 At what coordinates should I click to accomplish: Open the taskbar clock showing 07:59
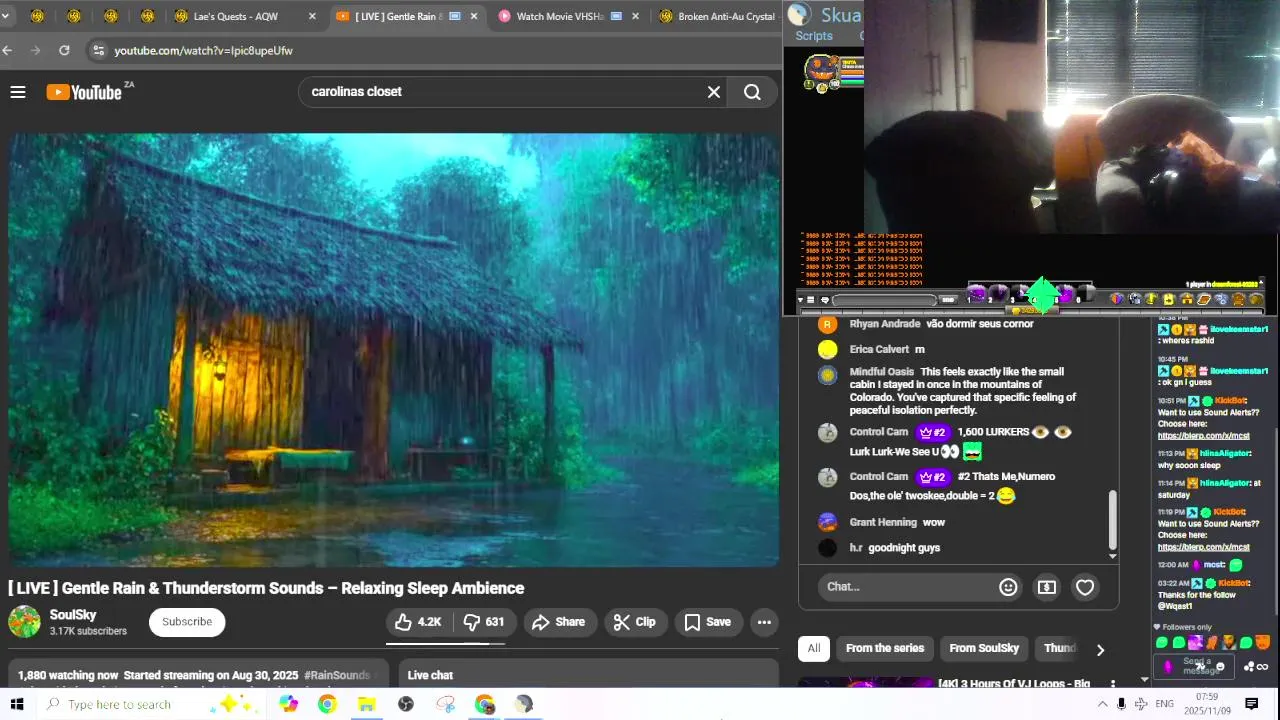pos(1206,703)
